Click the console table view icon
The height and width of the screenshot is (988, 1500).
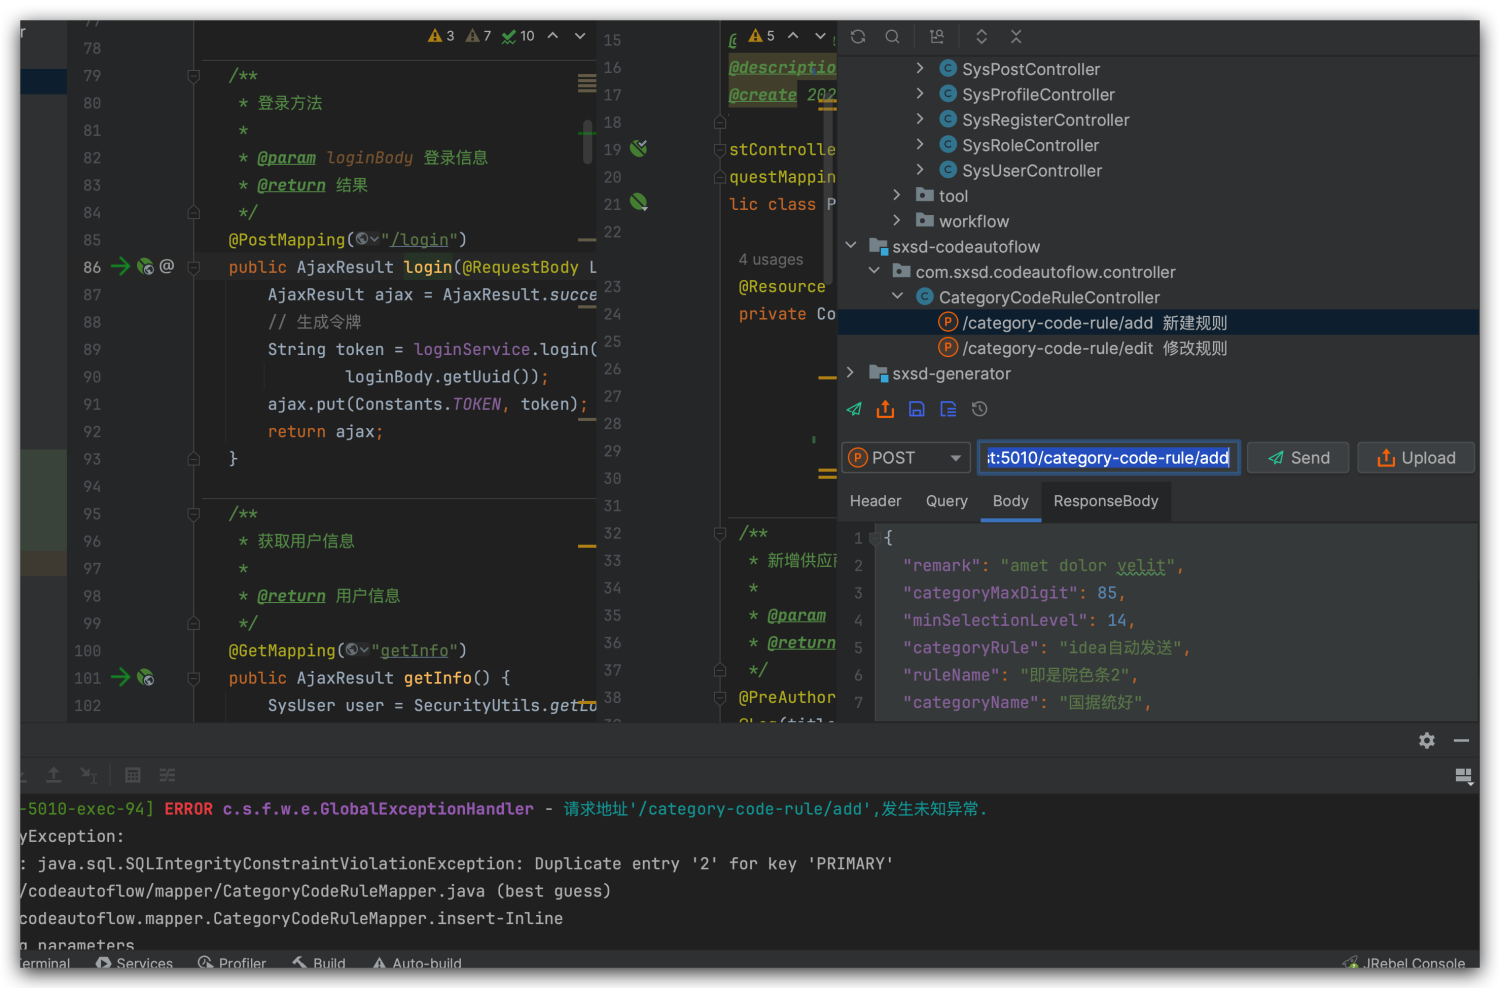click(133, 775)
